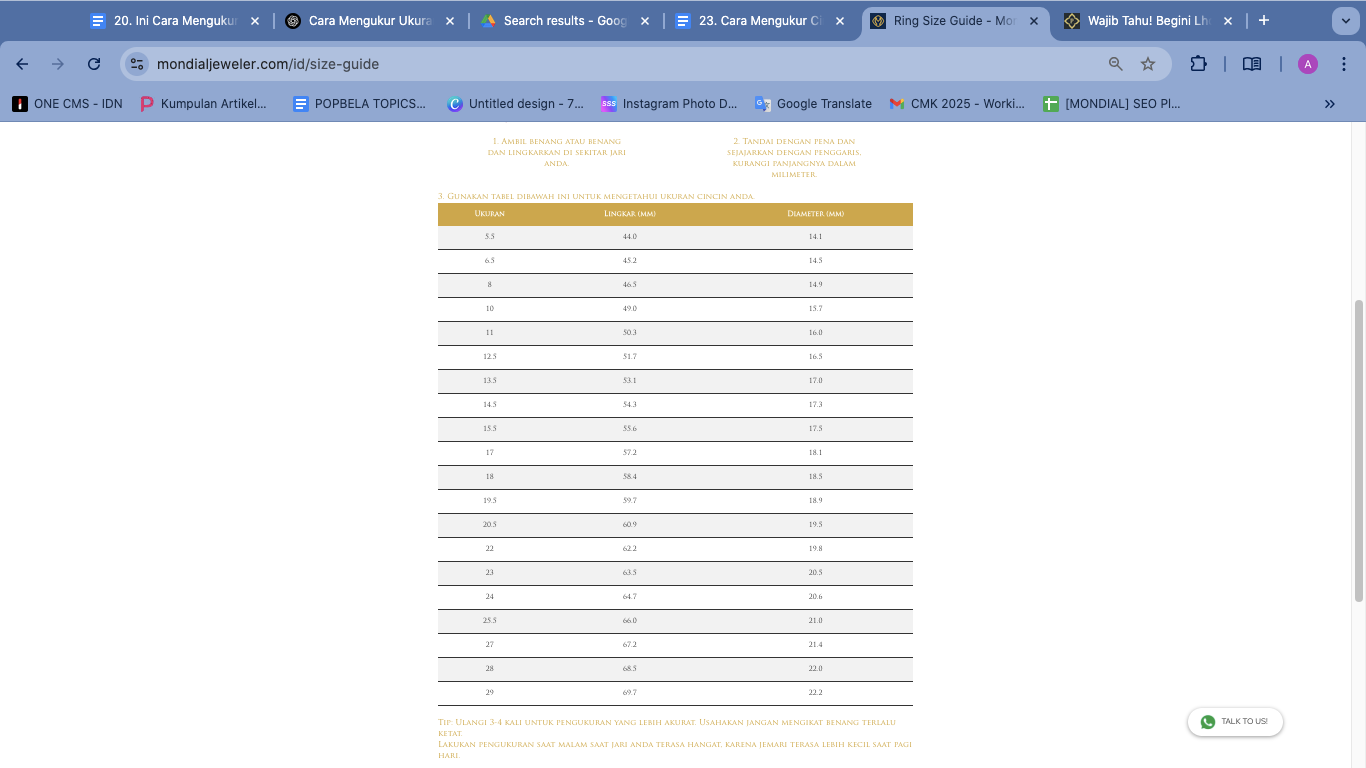This screenshot has width=1366, height=768.
Task: Close the 'Search results - Goog' tab
Action: [645, 21]
